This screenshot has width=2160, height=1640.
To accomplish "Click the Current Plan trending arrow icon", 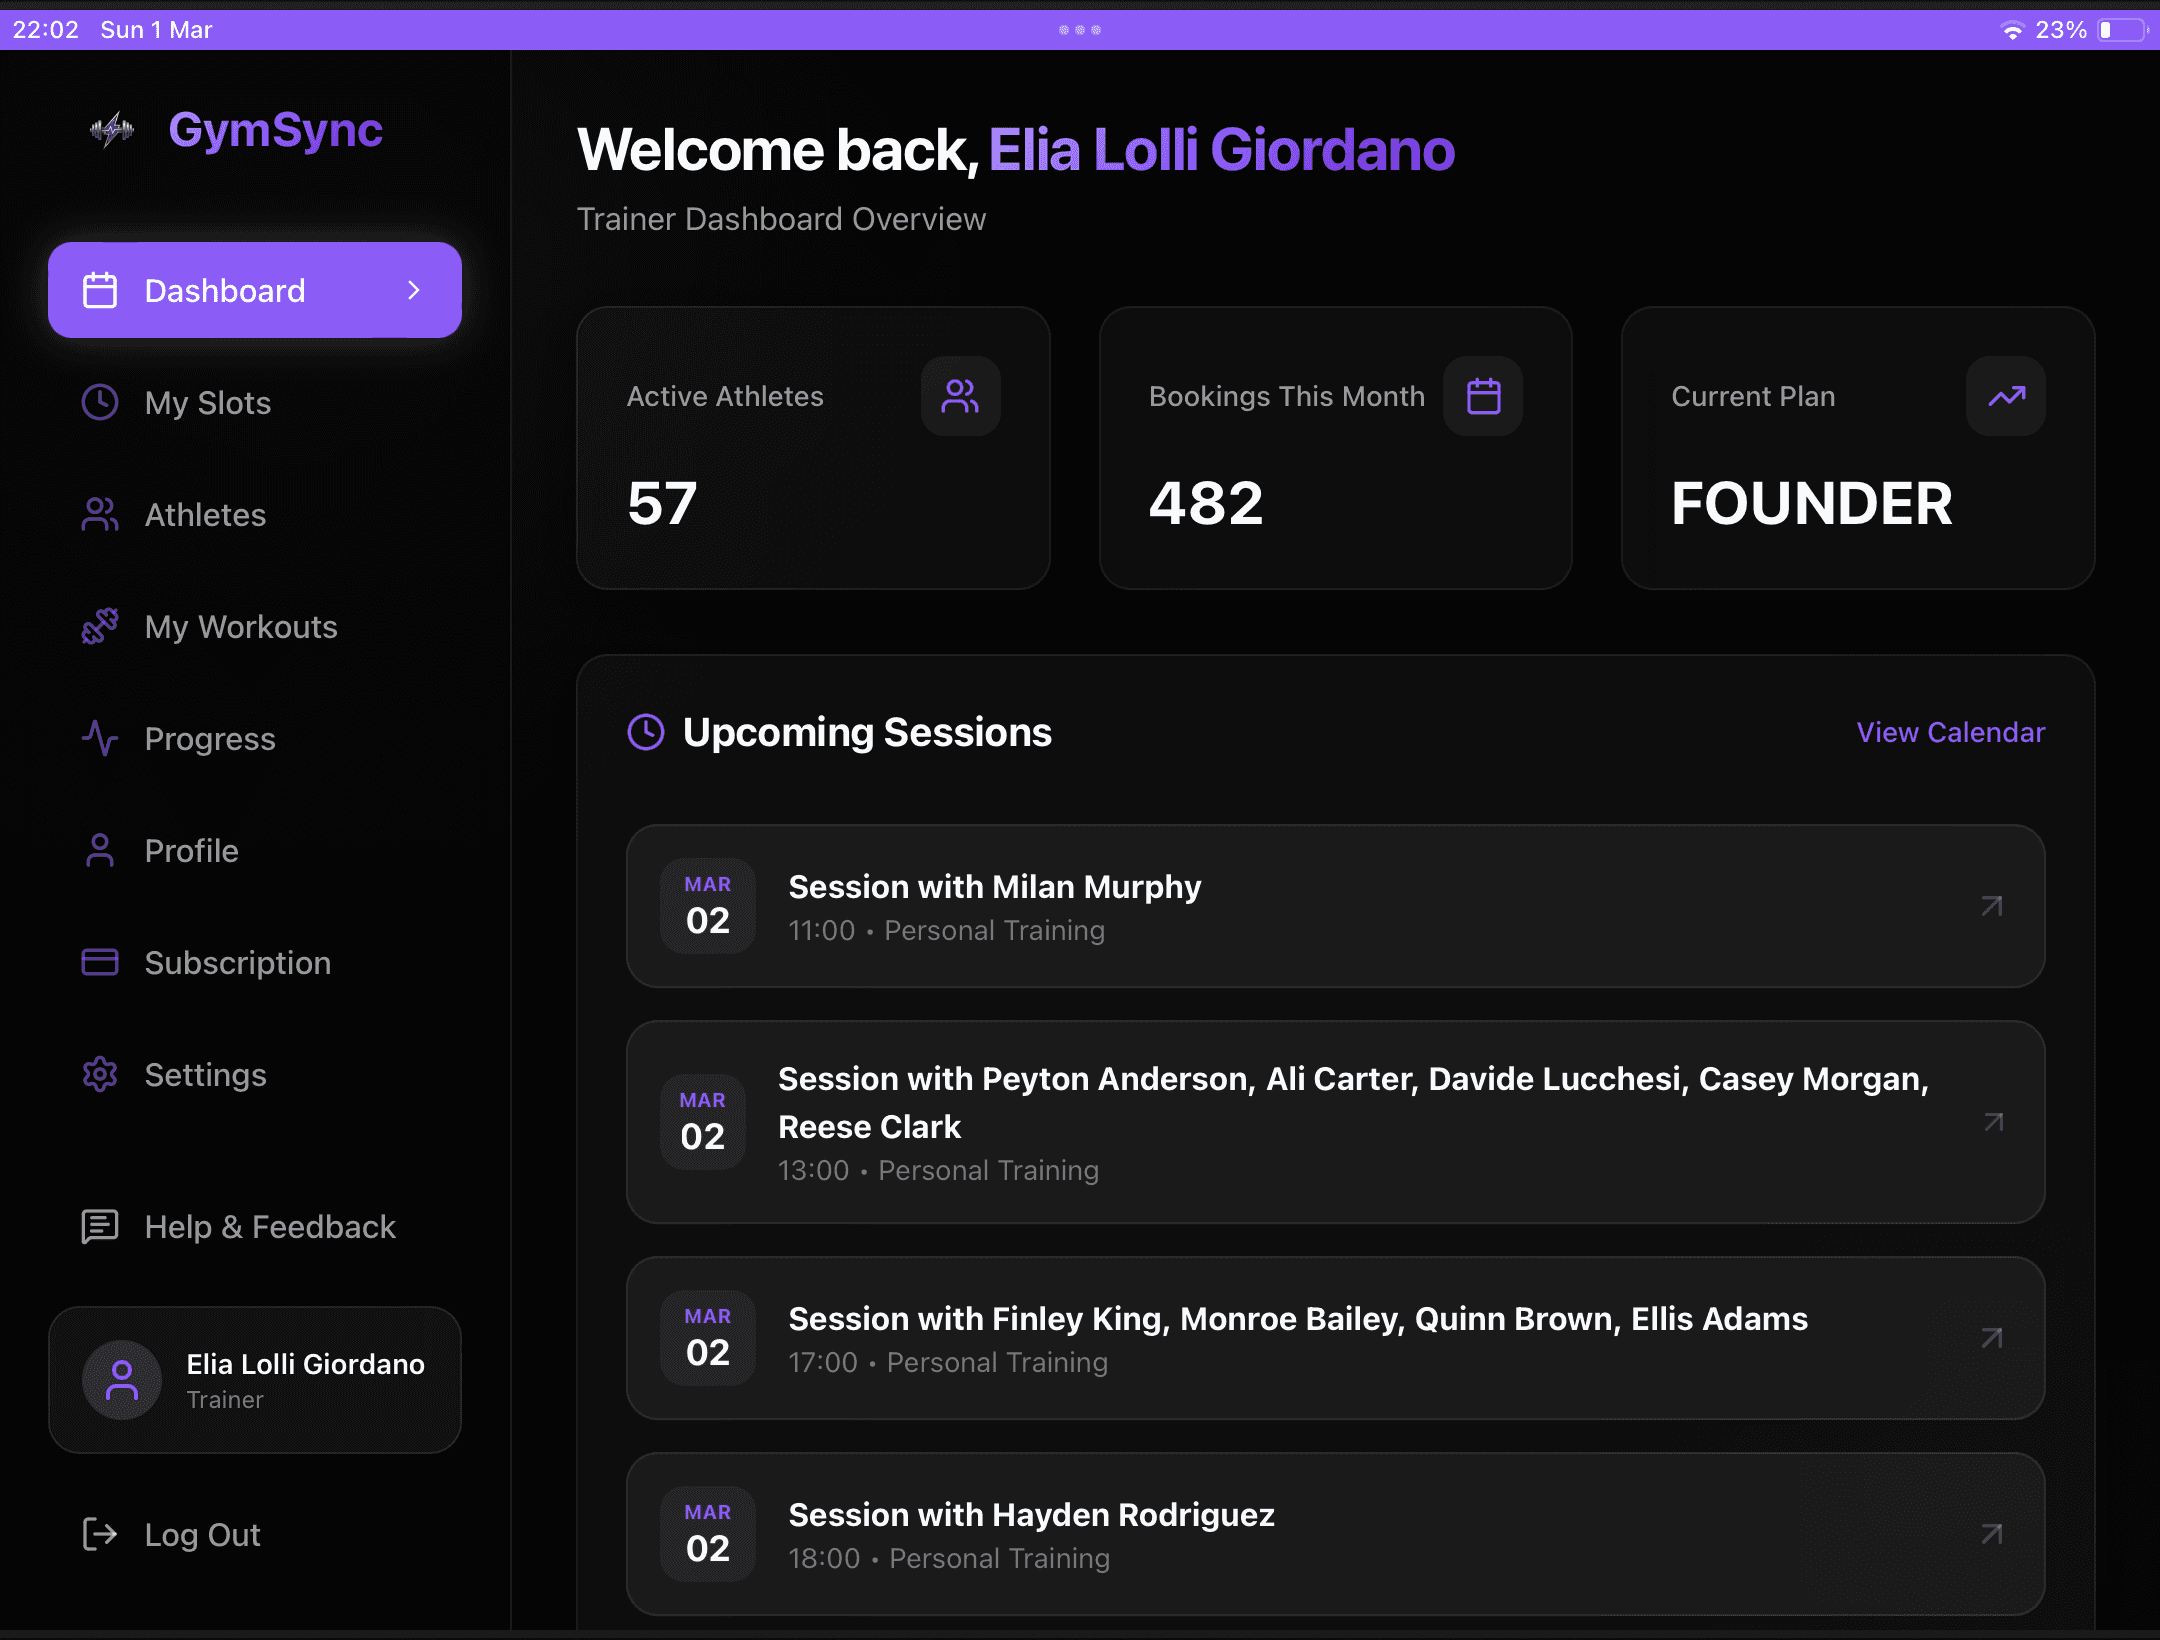I will [x=2006, y=396].
